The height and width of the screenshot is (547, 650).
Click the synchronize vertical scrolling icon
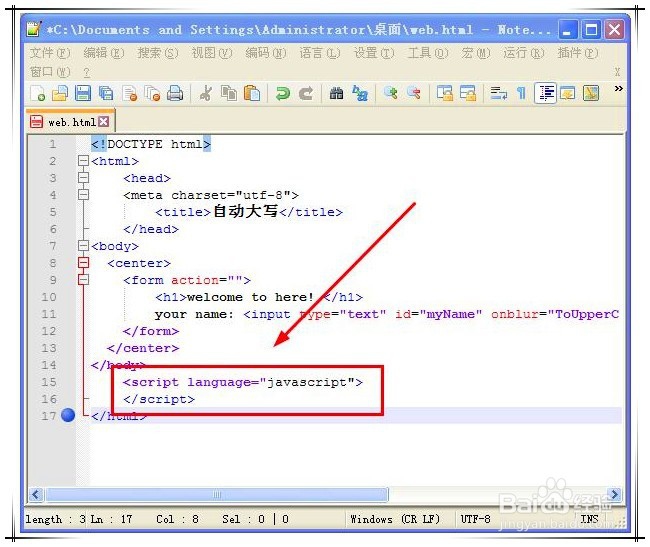pos(445,93)
